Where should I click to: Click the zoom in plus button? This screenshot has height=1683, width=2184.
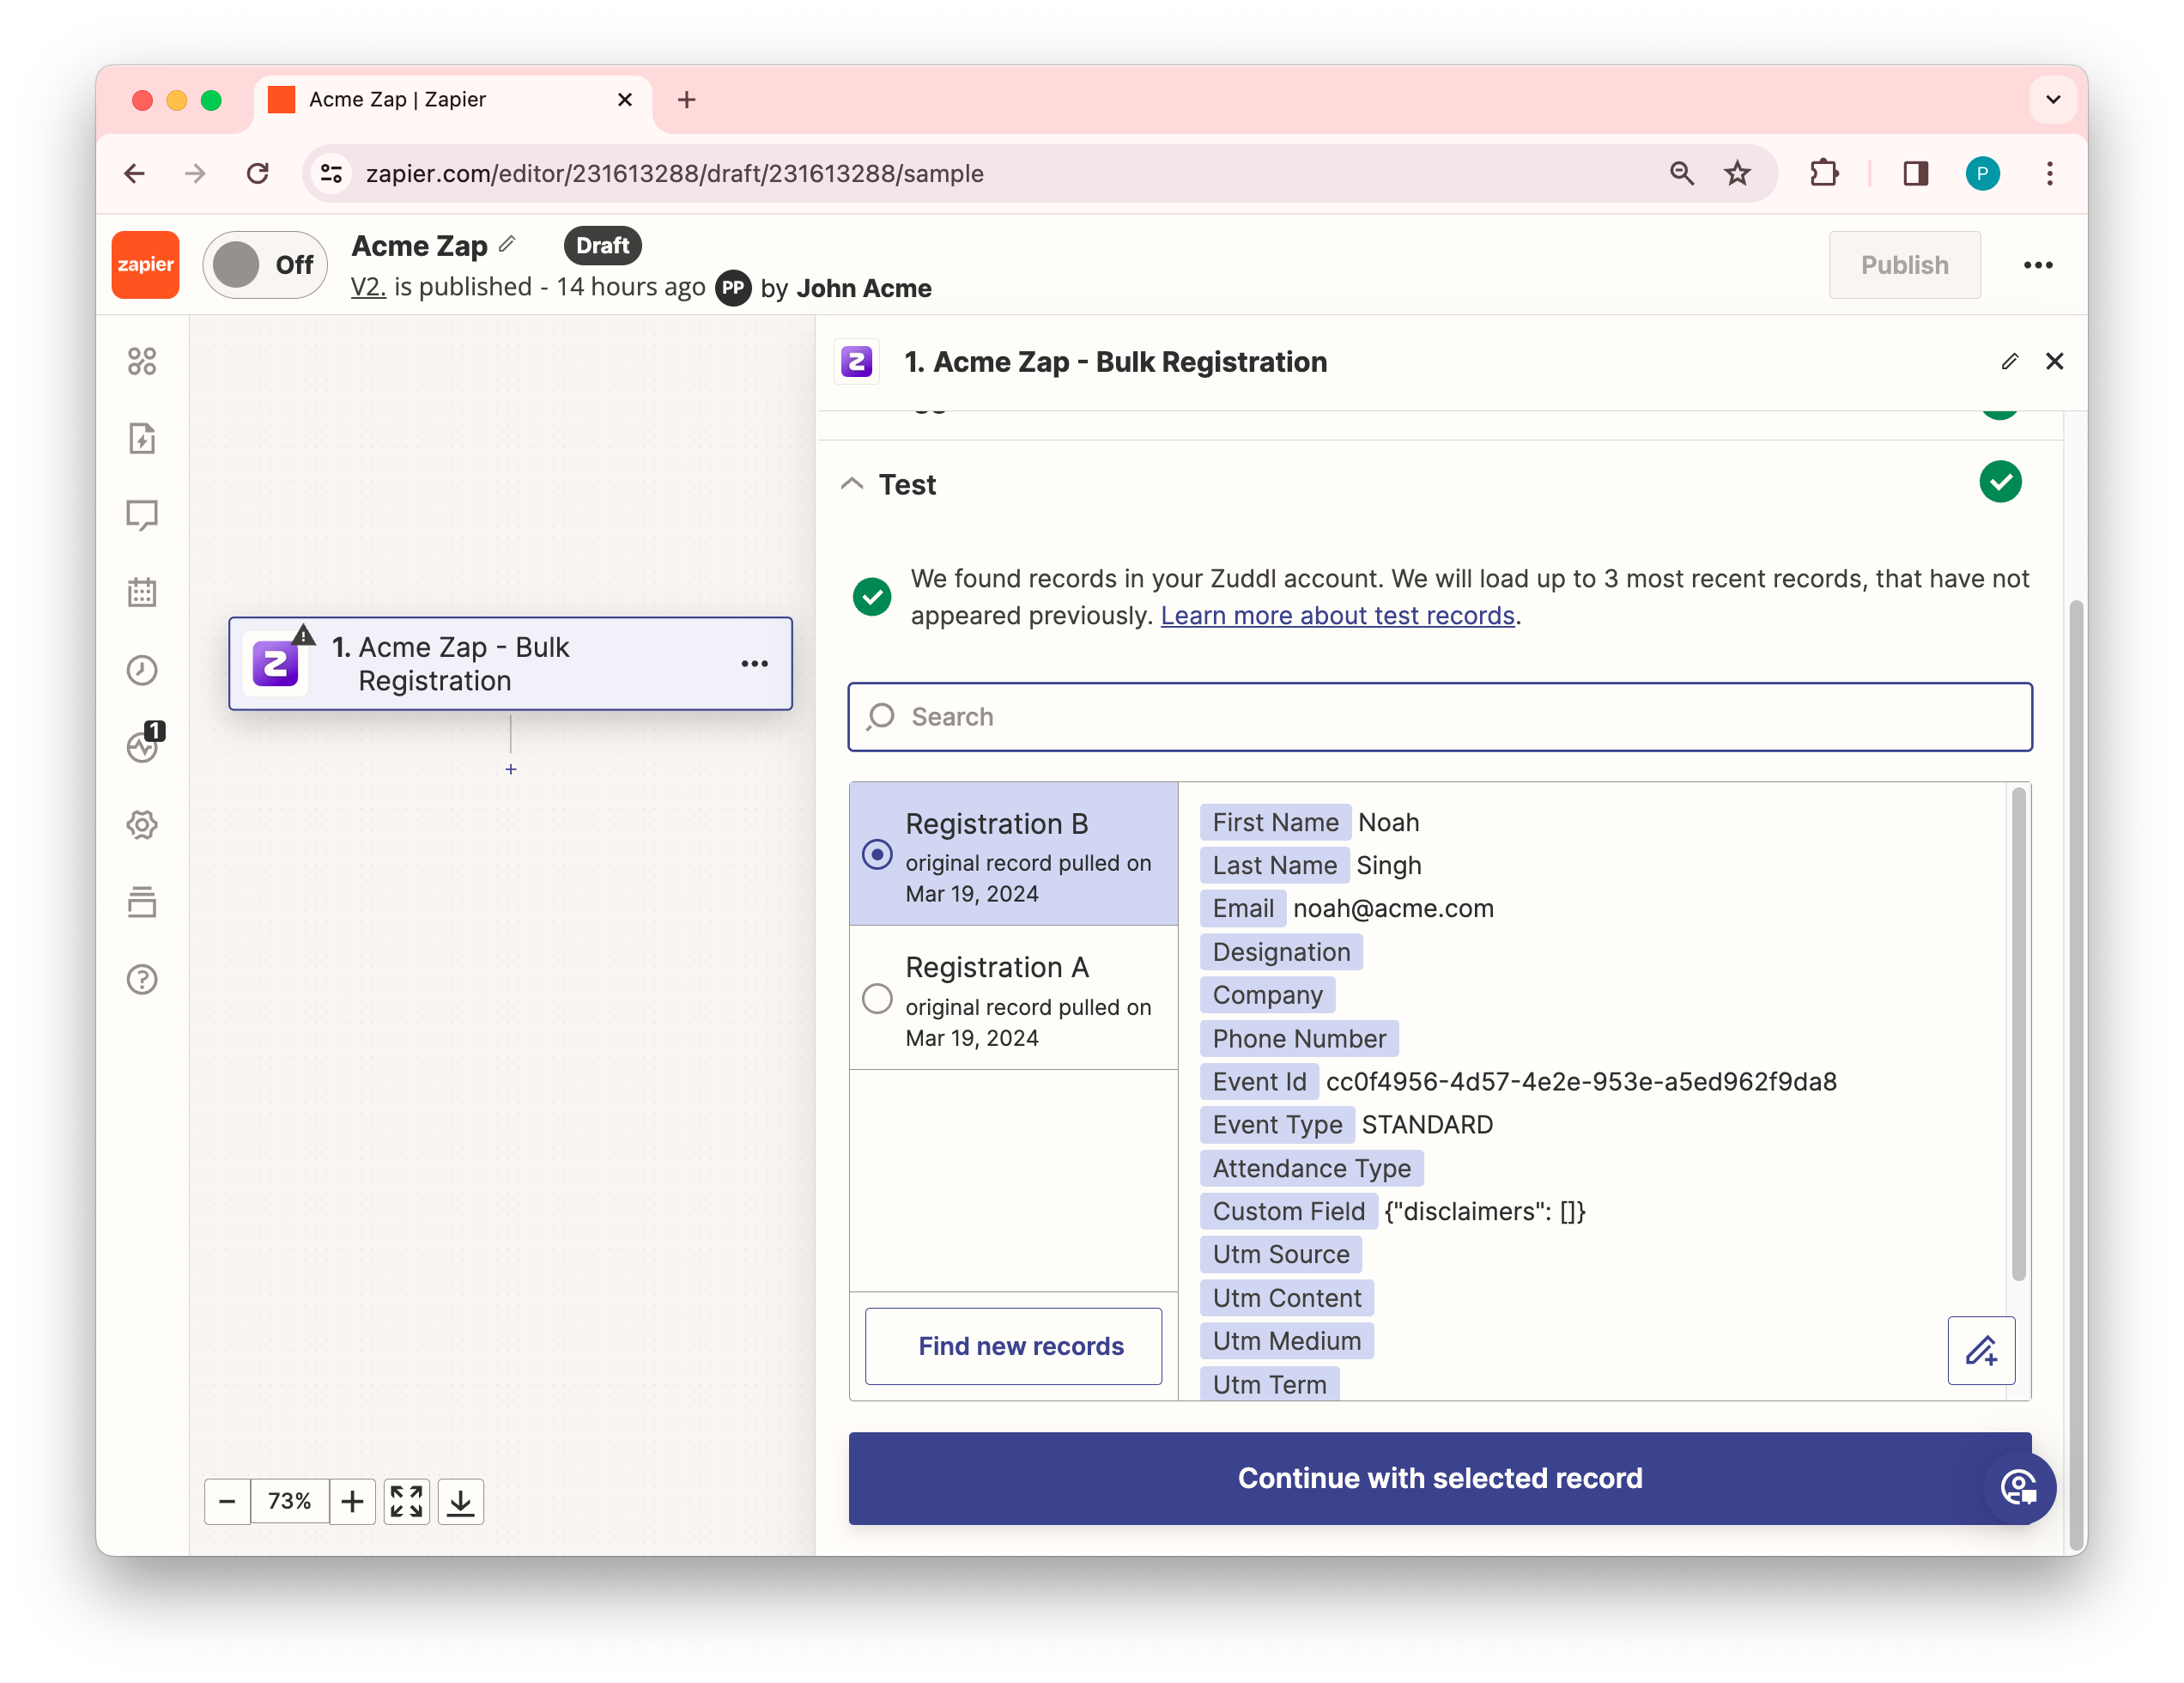point(352,1501)
